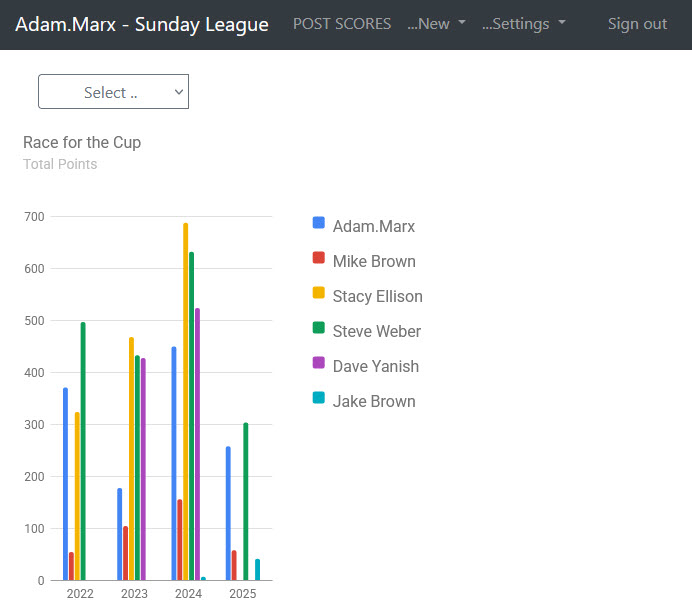Open the Select.. dropdown
The image size is (692, 616).
[113, 92]
